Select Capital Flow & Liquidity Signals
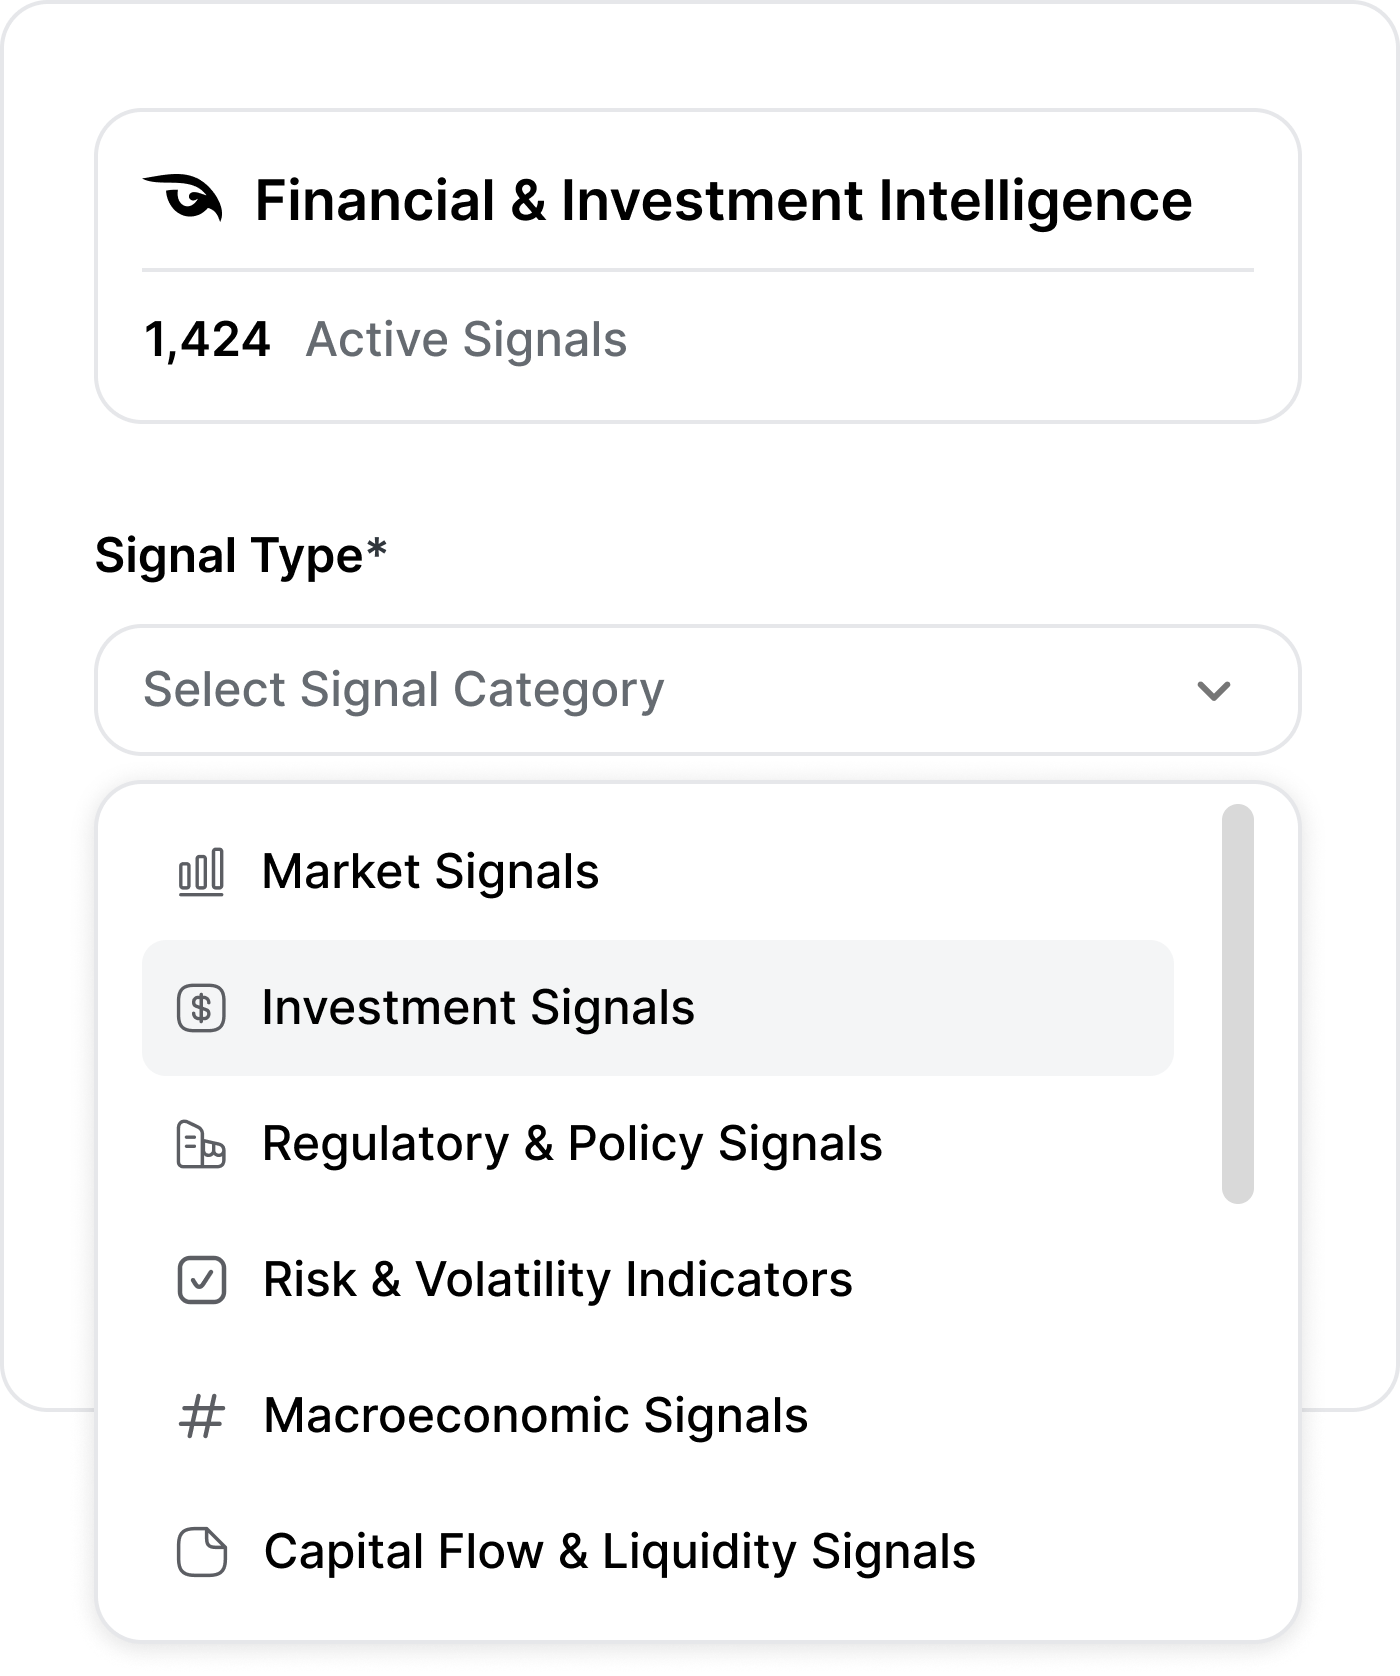The image size is (1400, 1676). click(619, 1552)
